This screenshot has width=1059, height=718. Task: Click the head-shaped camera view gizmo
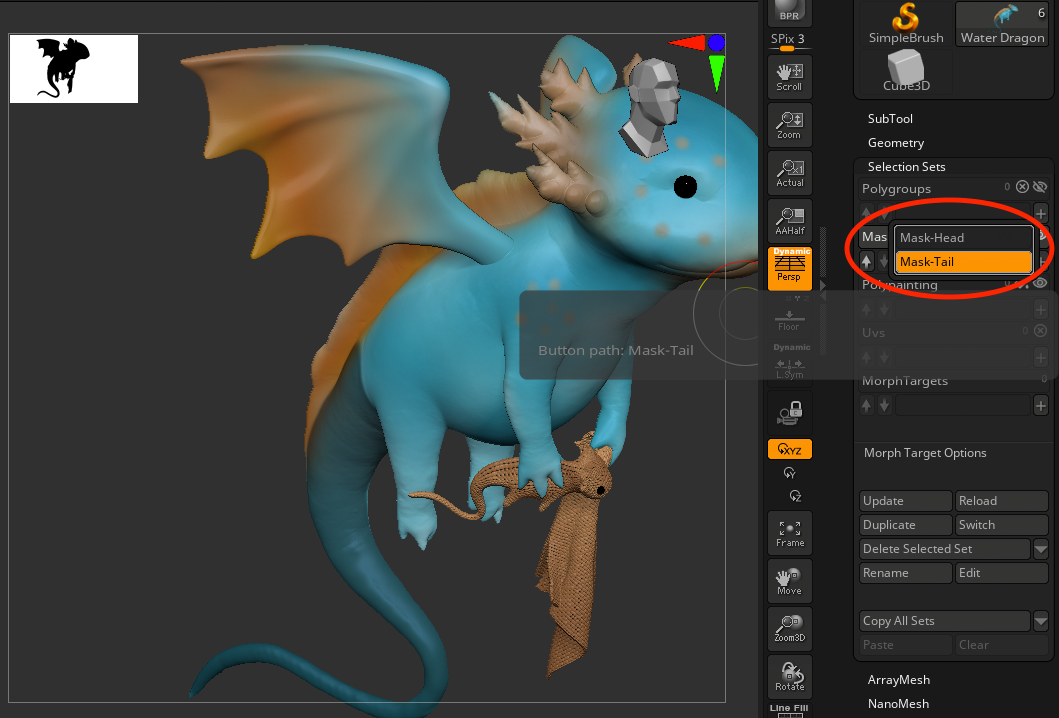(650, 106)
